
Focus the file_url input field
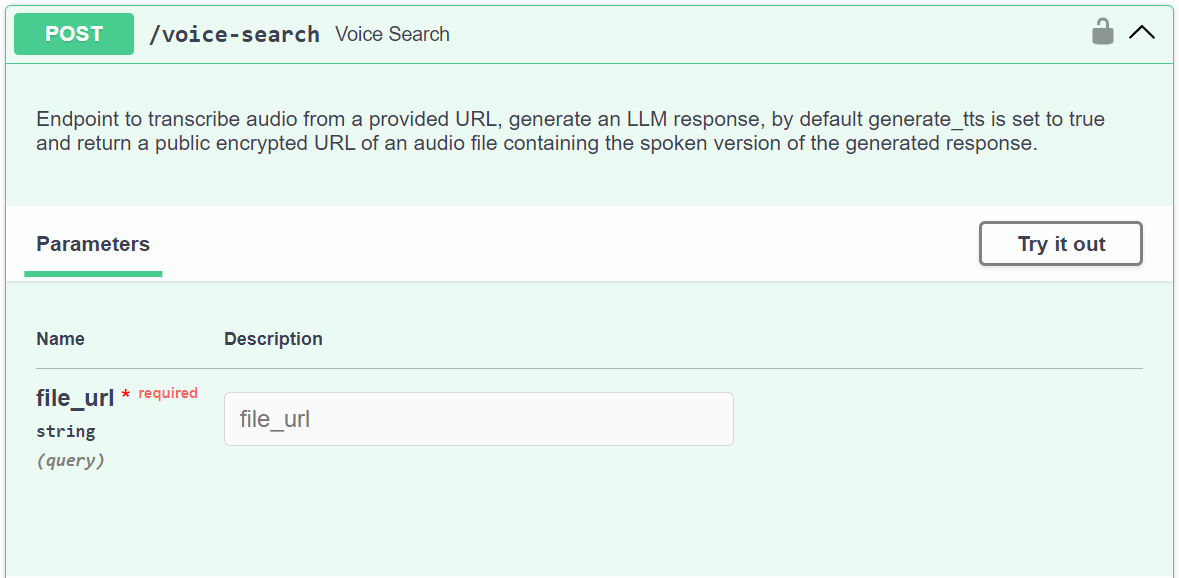478,419
